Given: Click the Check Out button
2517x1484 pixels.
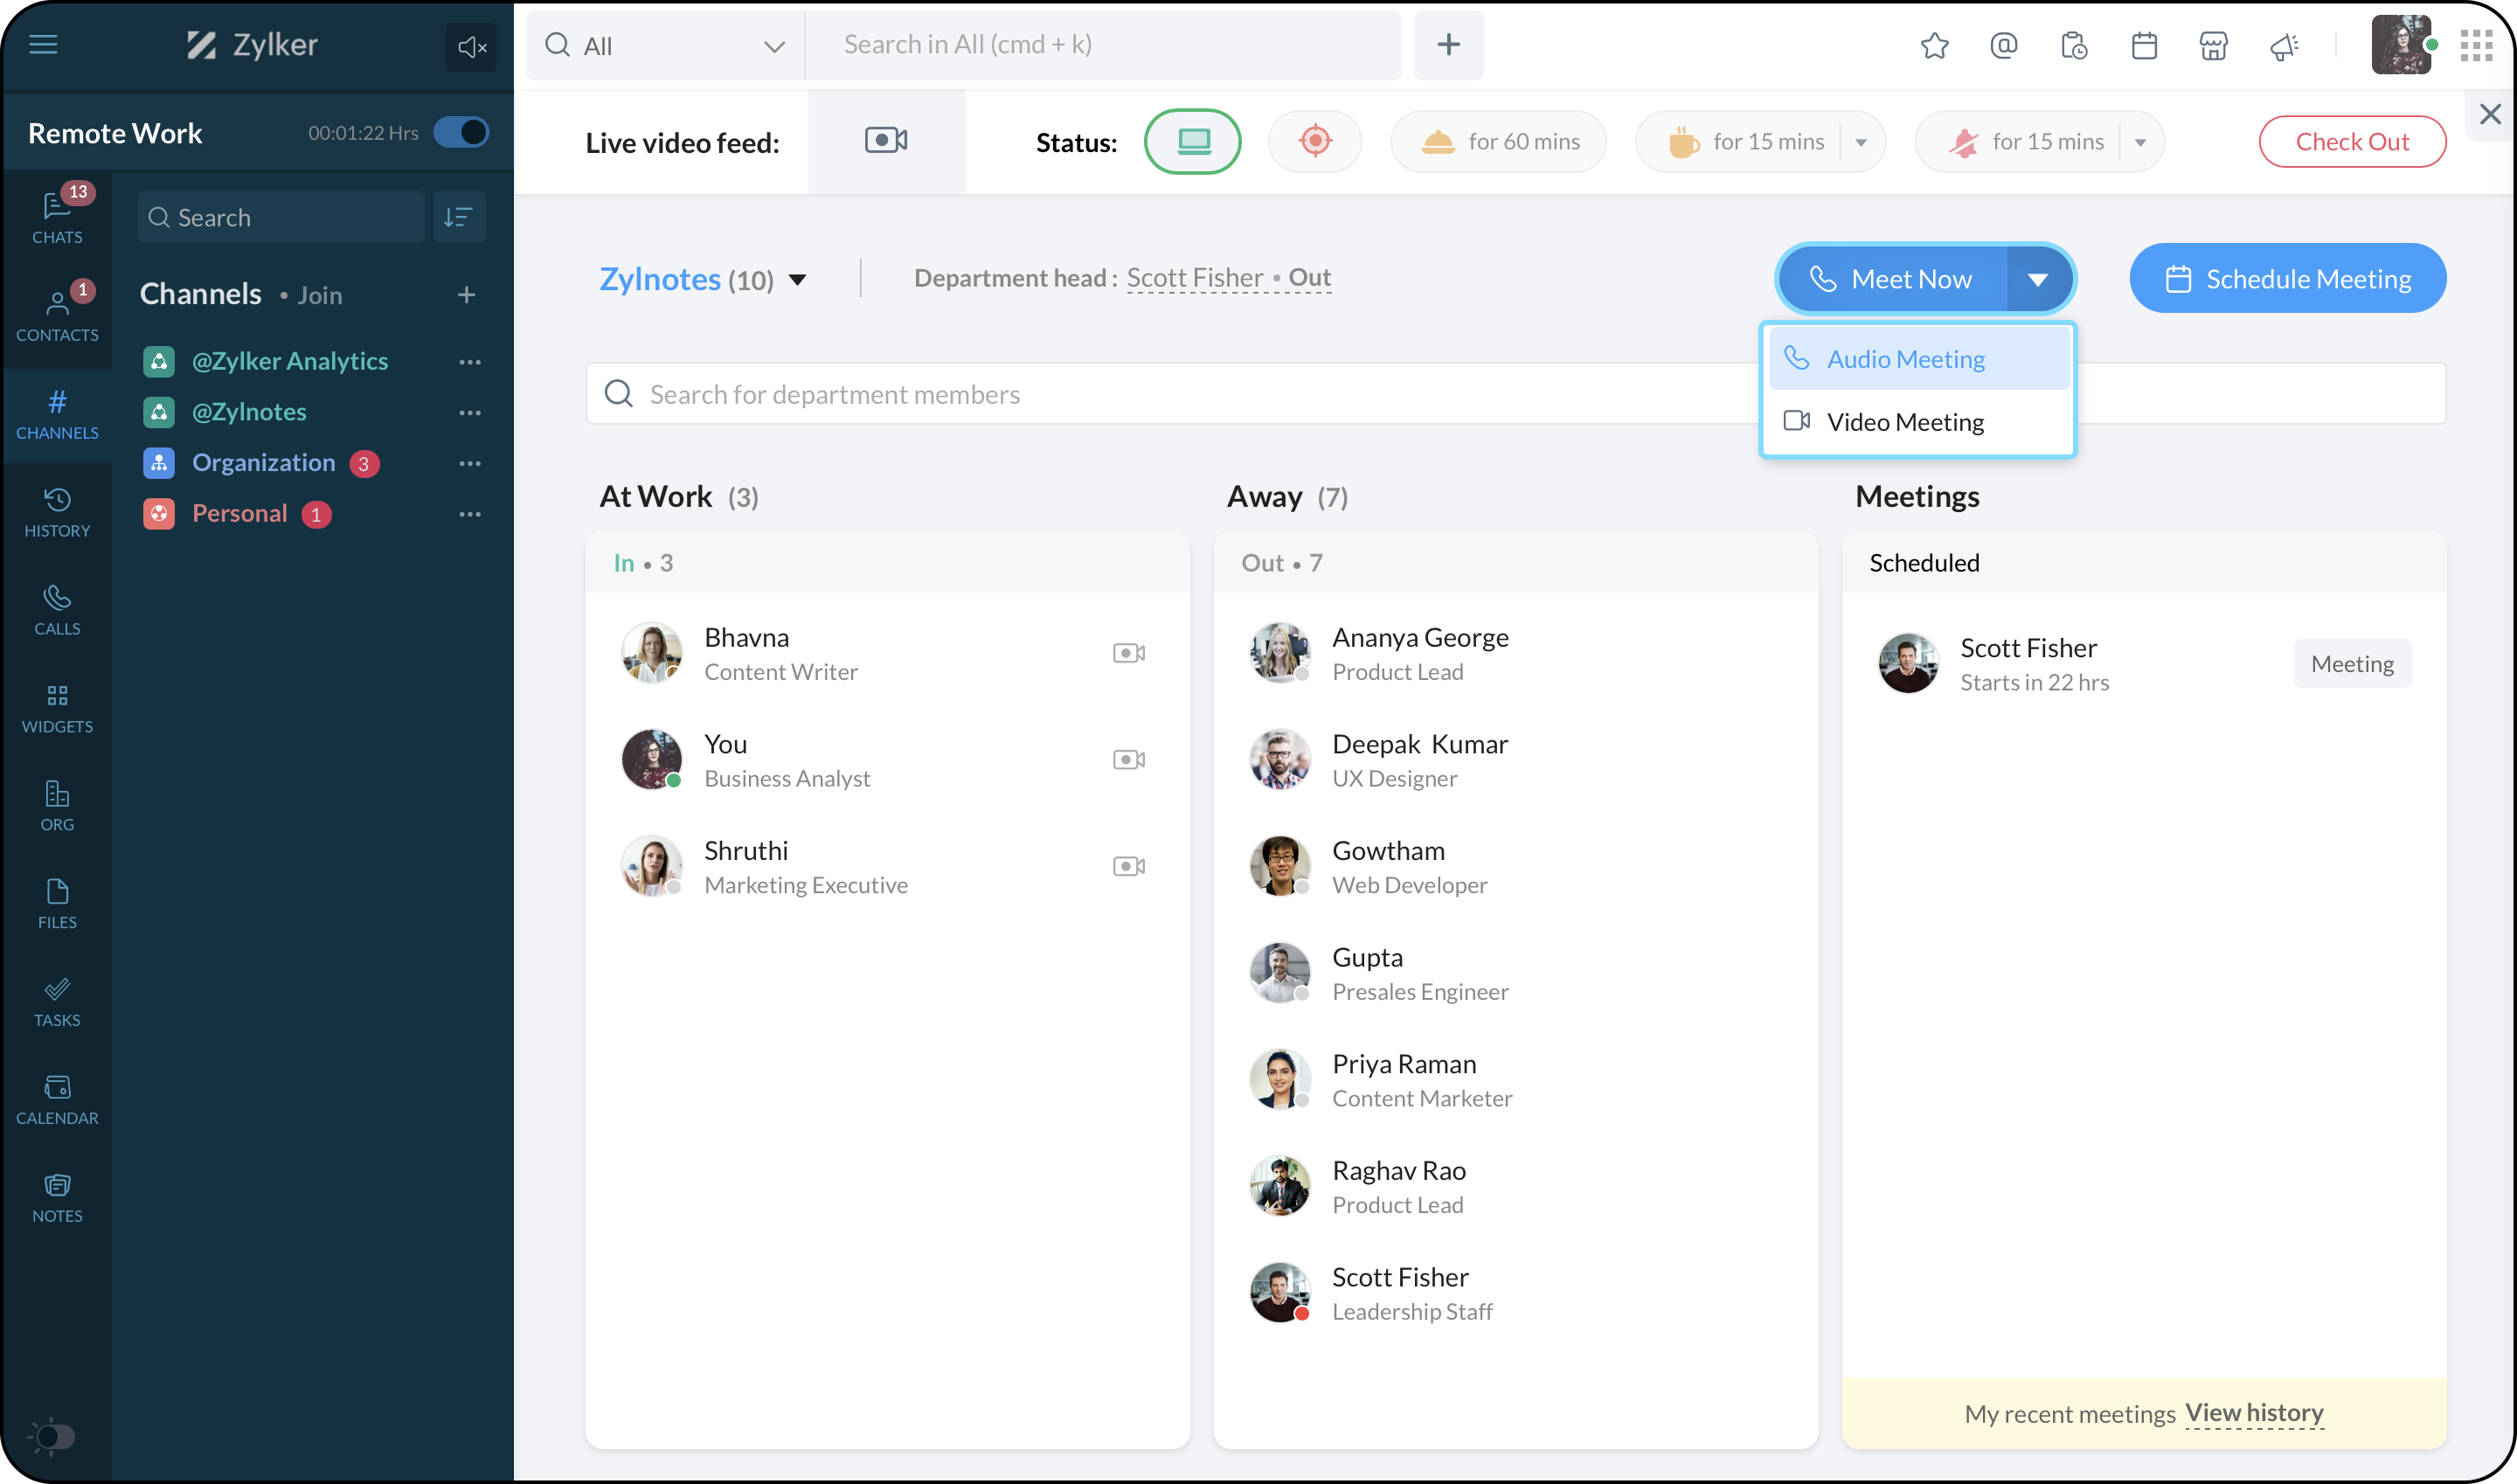Looking at the screenshot, I should point(2351,142).
